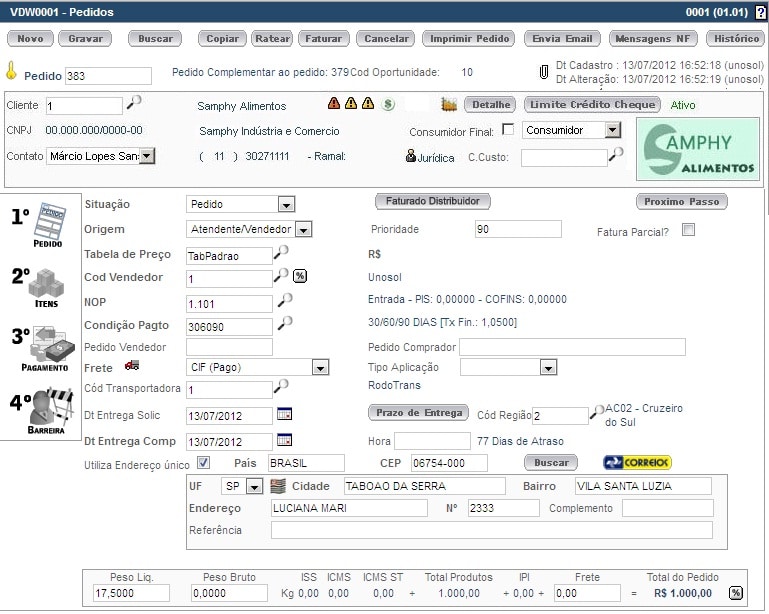
Task: Click the magnifier icon next to Cliente field
Action: 134,102
